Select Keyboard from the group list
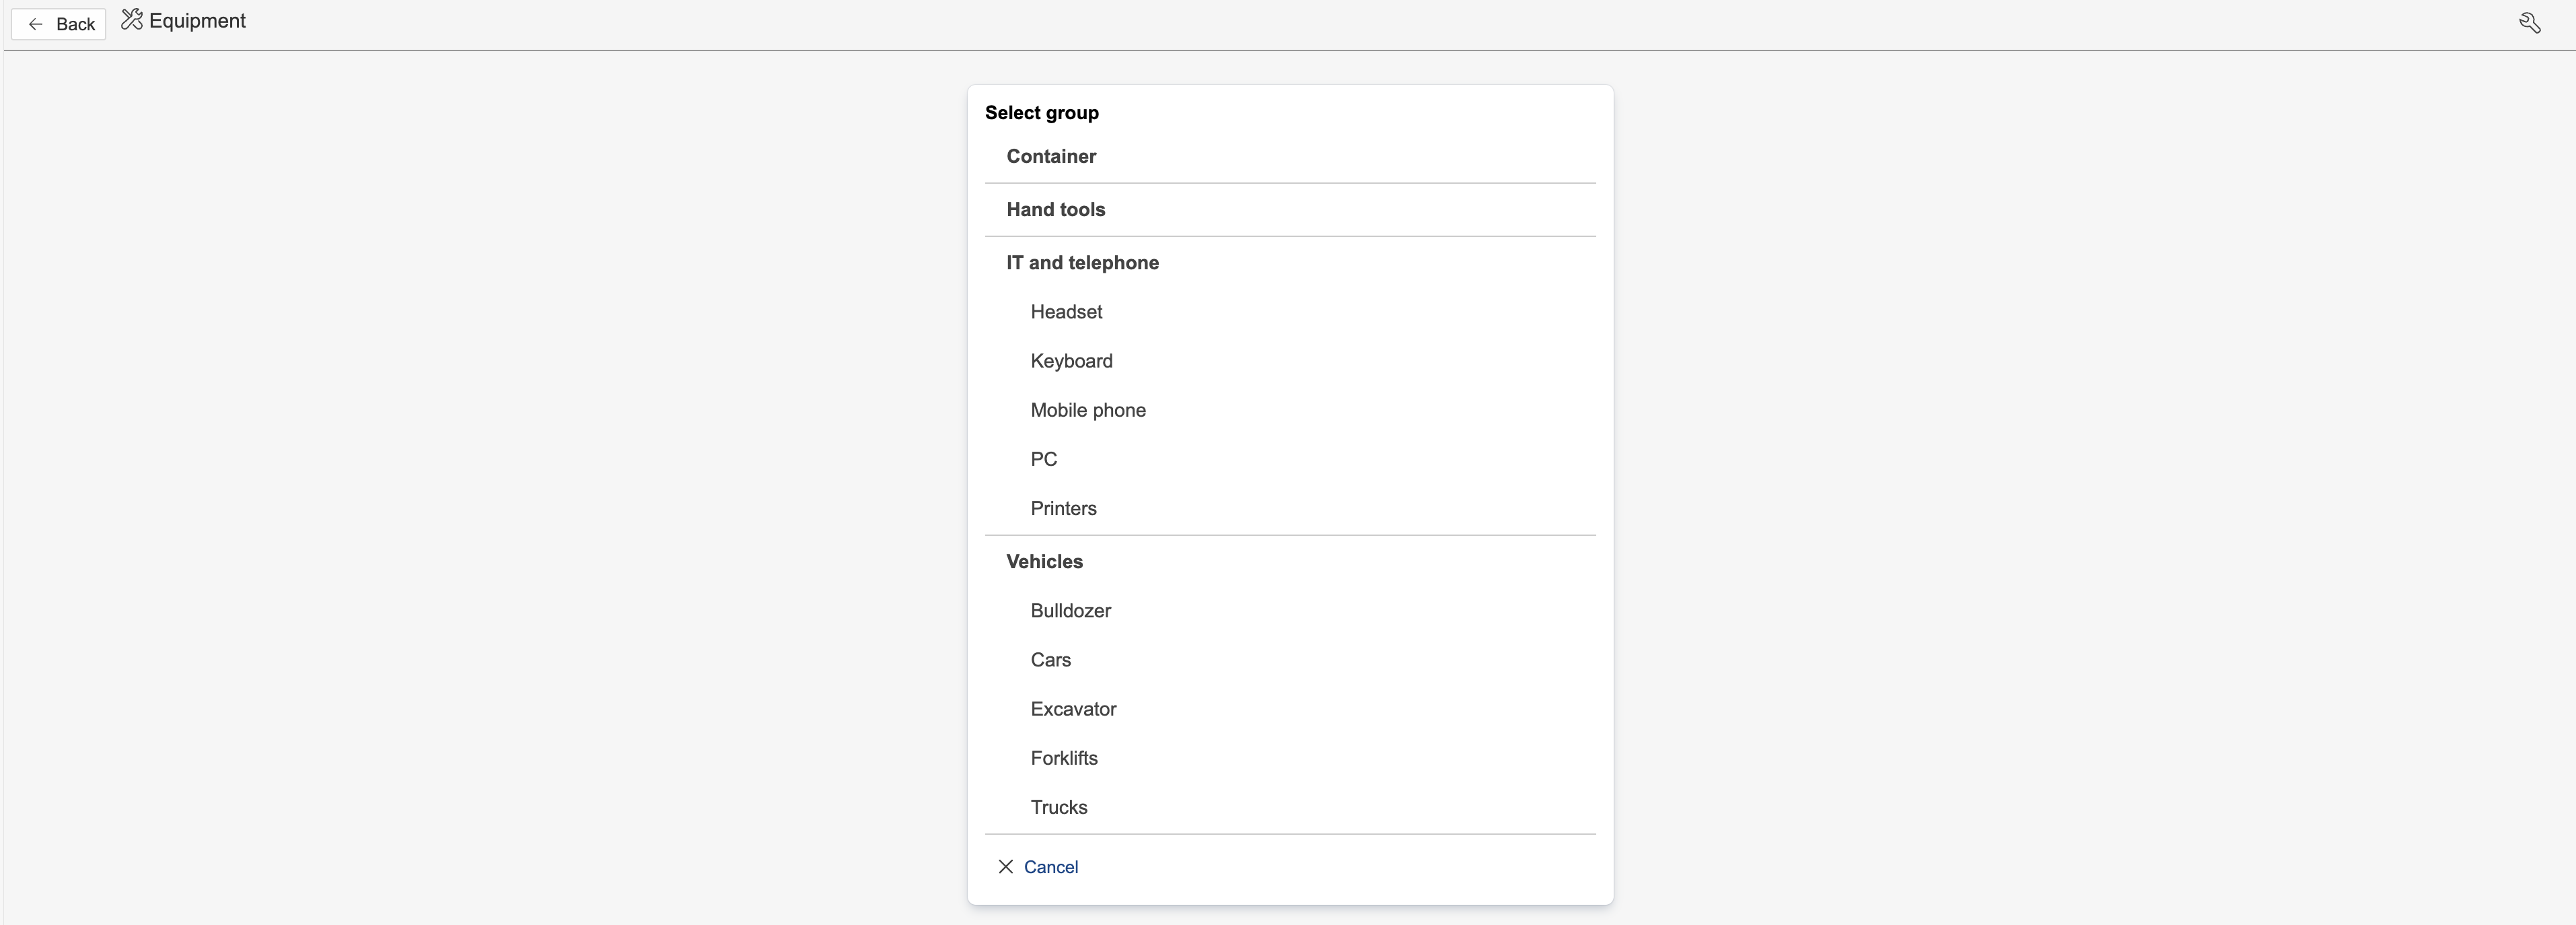Screen dimensions: 2576x925 click(1071, 361)
